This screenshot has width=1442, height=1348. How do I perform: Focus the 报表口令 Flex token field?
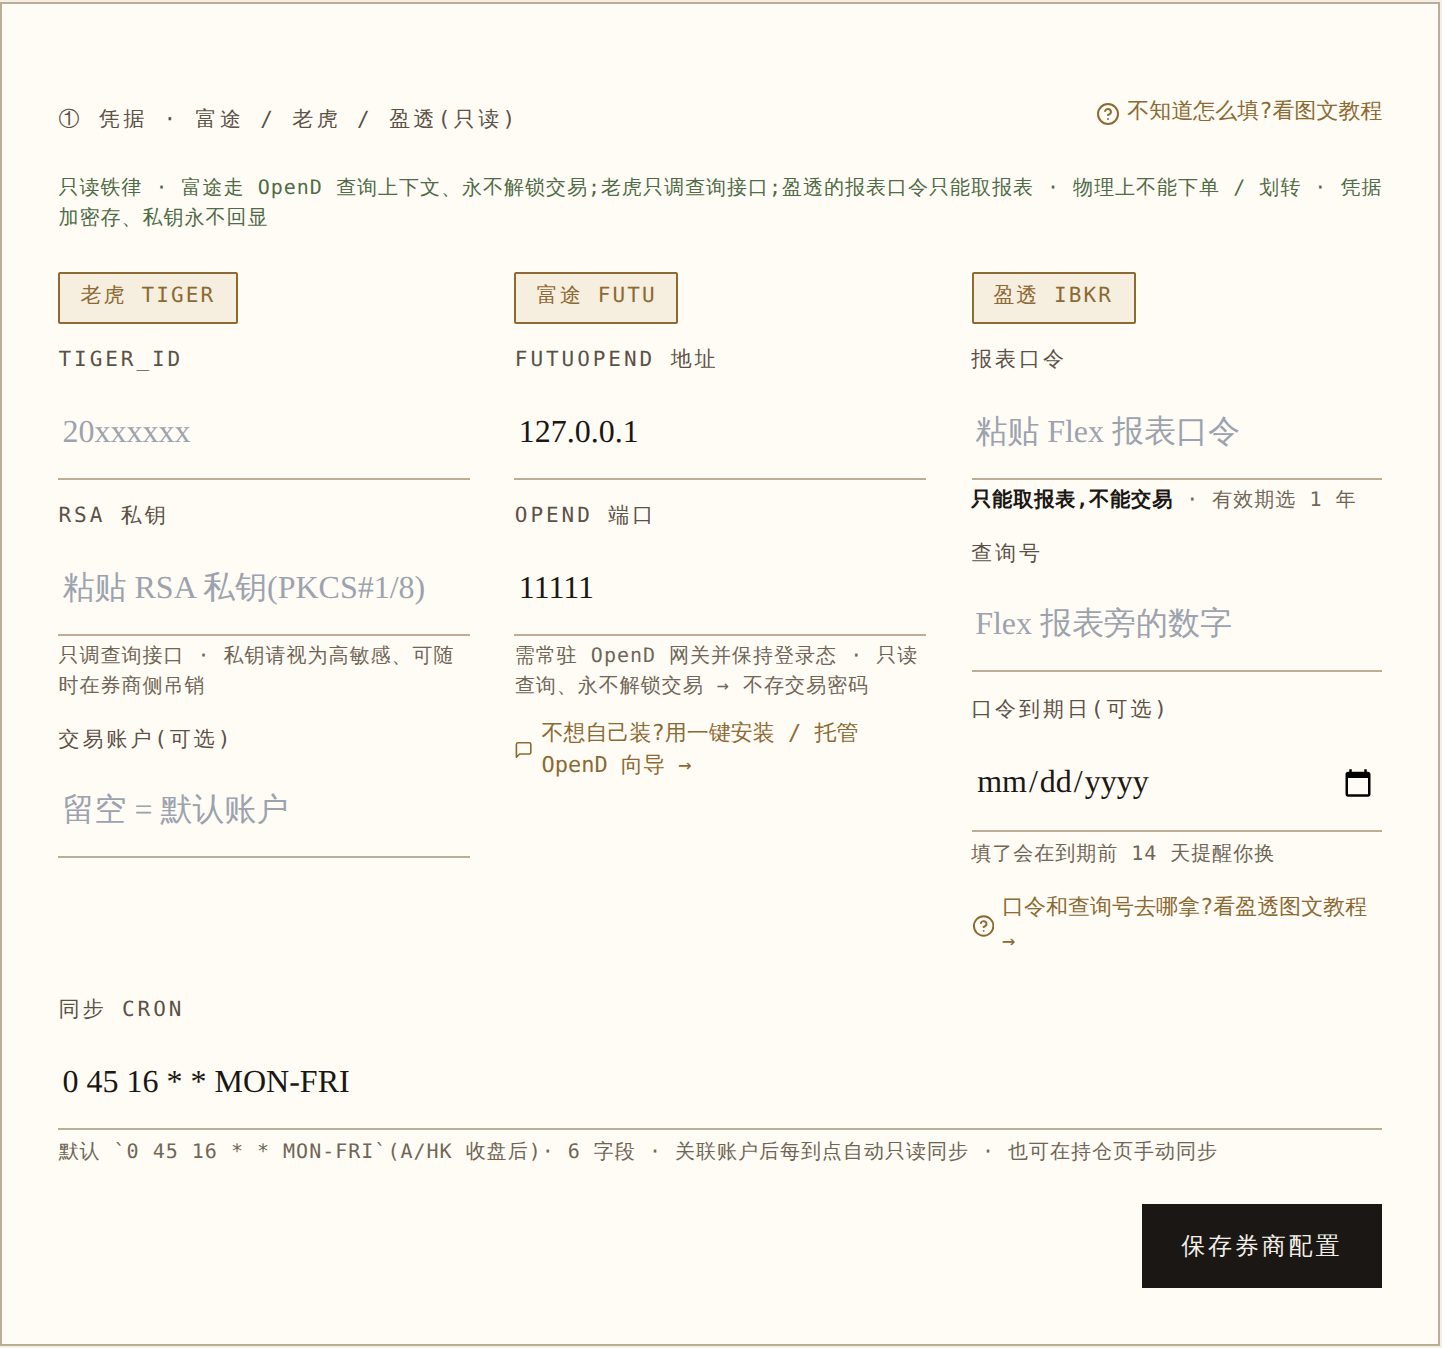pyautogui.click(x=1177, y=432)
